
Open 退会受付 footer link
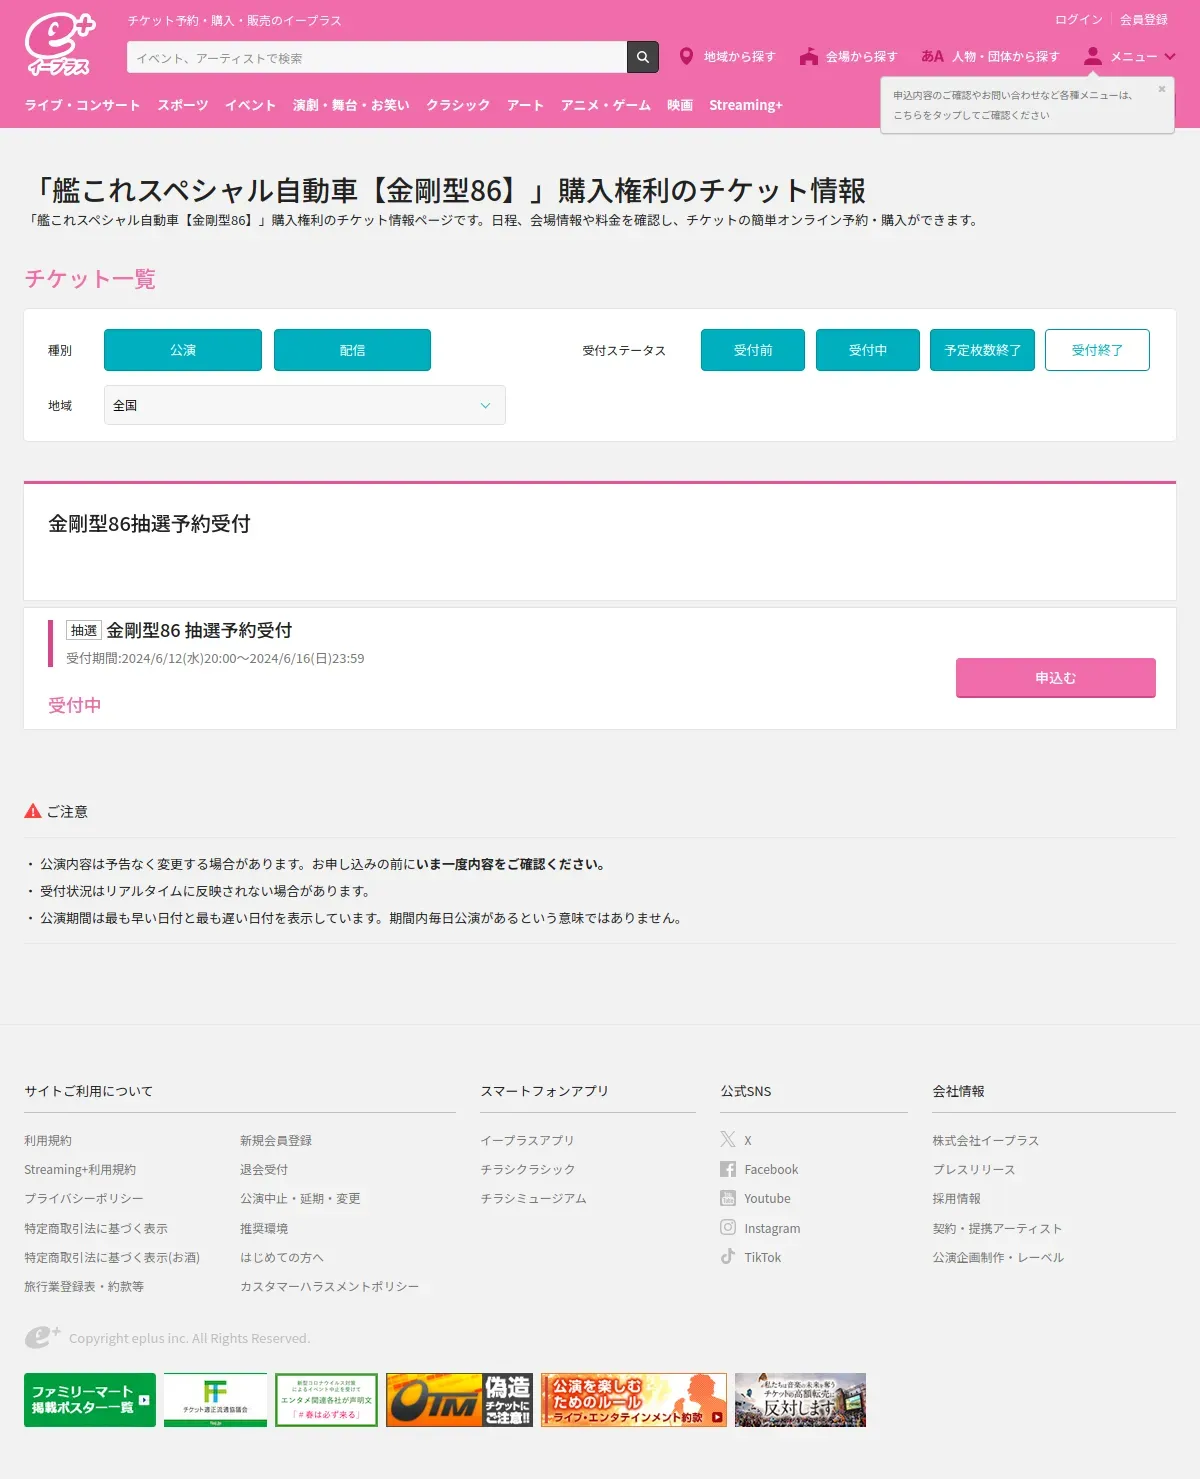264,1169
